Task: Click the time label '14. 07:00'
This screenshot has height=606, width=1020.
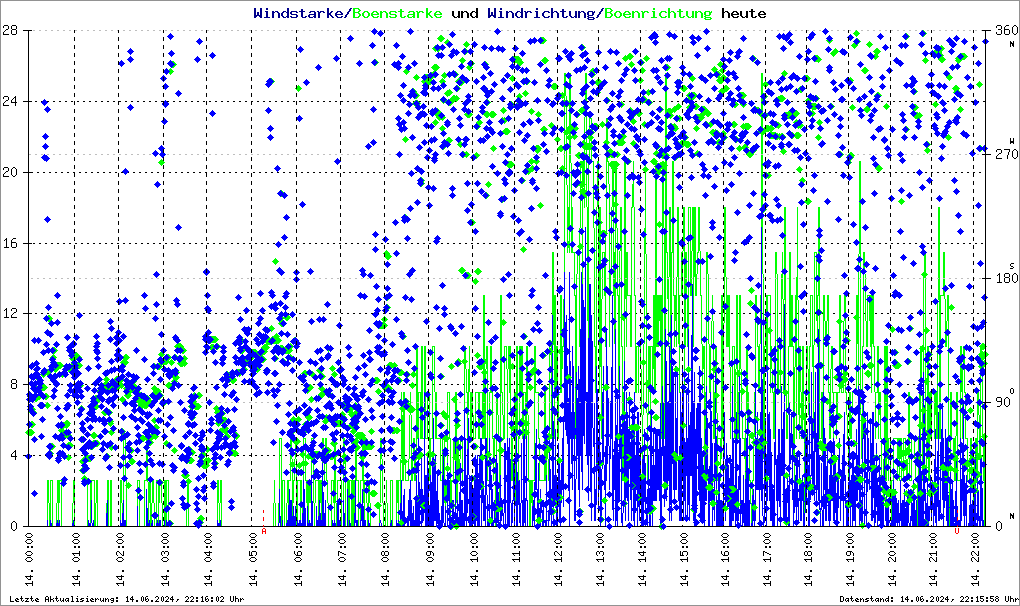Action: tap(341, 559)
